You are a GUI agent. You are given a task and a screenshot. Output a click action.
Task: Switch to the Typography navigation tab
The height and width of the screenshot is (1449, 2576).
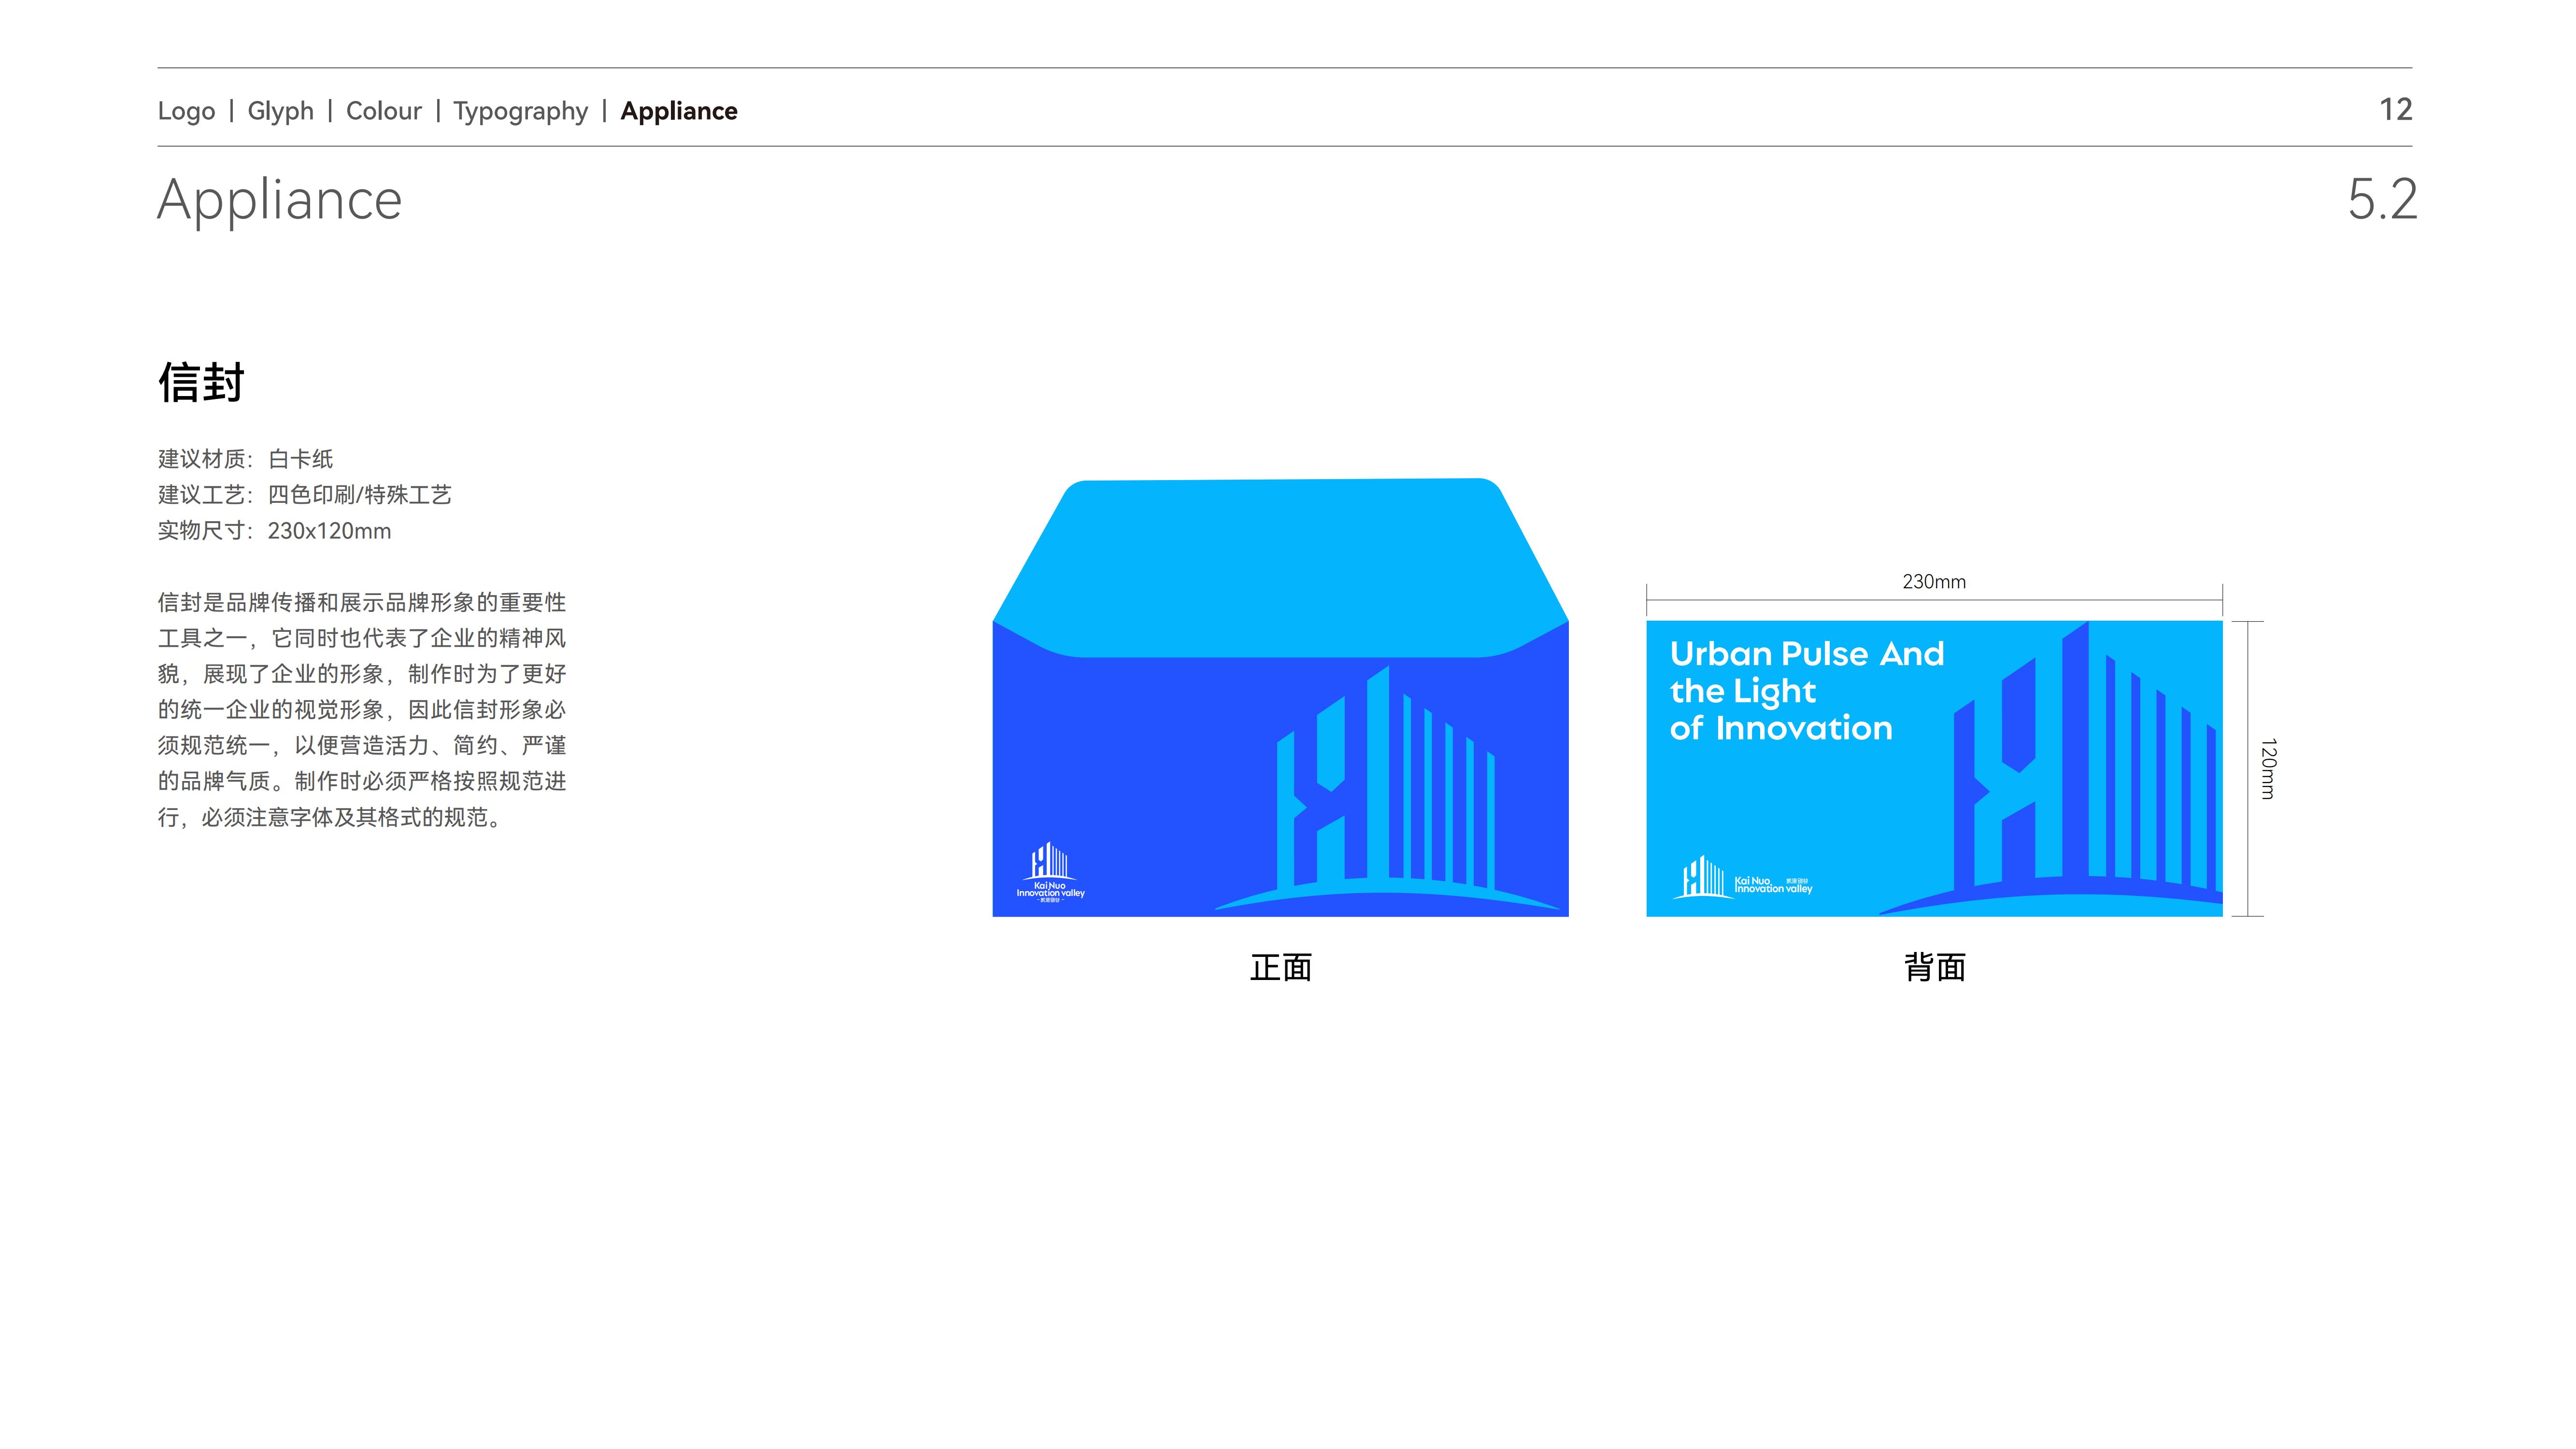click(521, 111)
